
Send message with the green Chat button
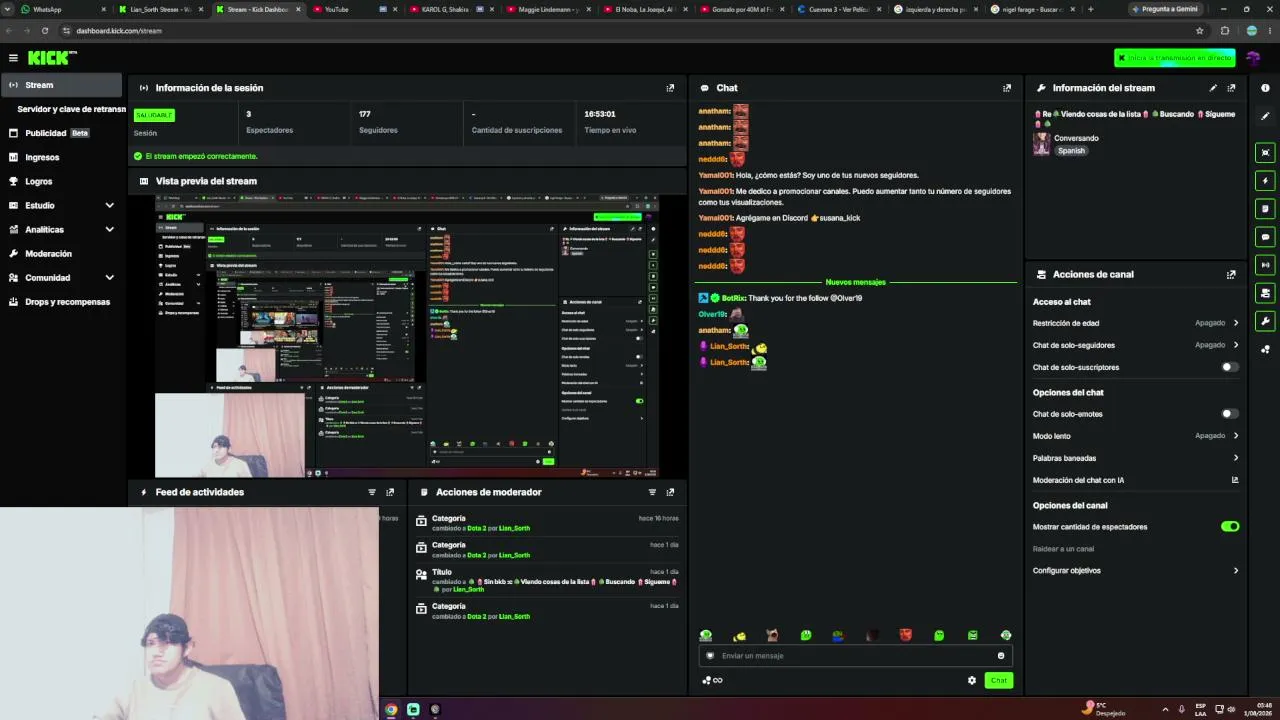(999, 680)
